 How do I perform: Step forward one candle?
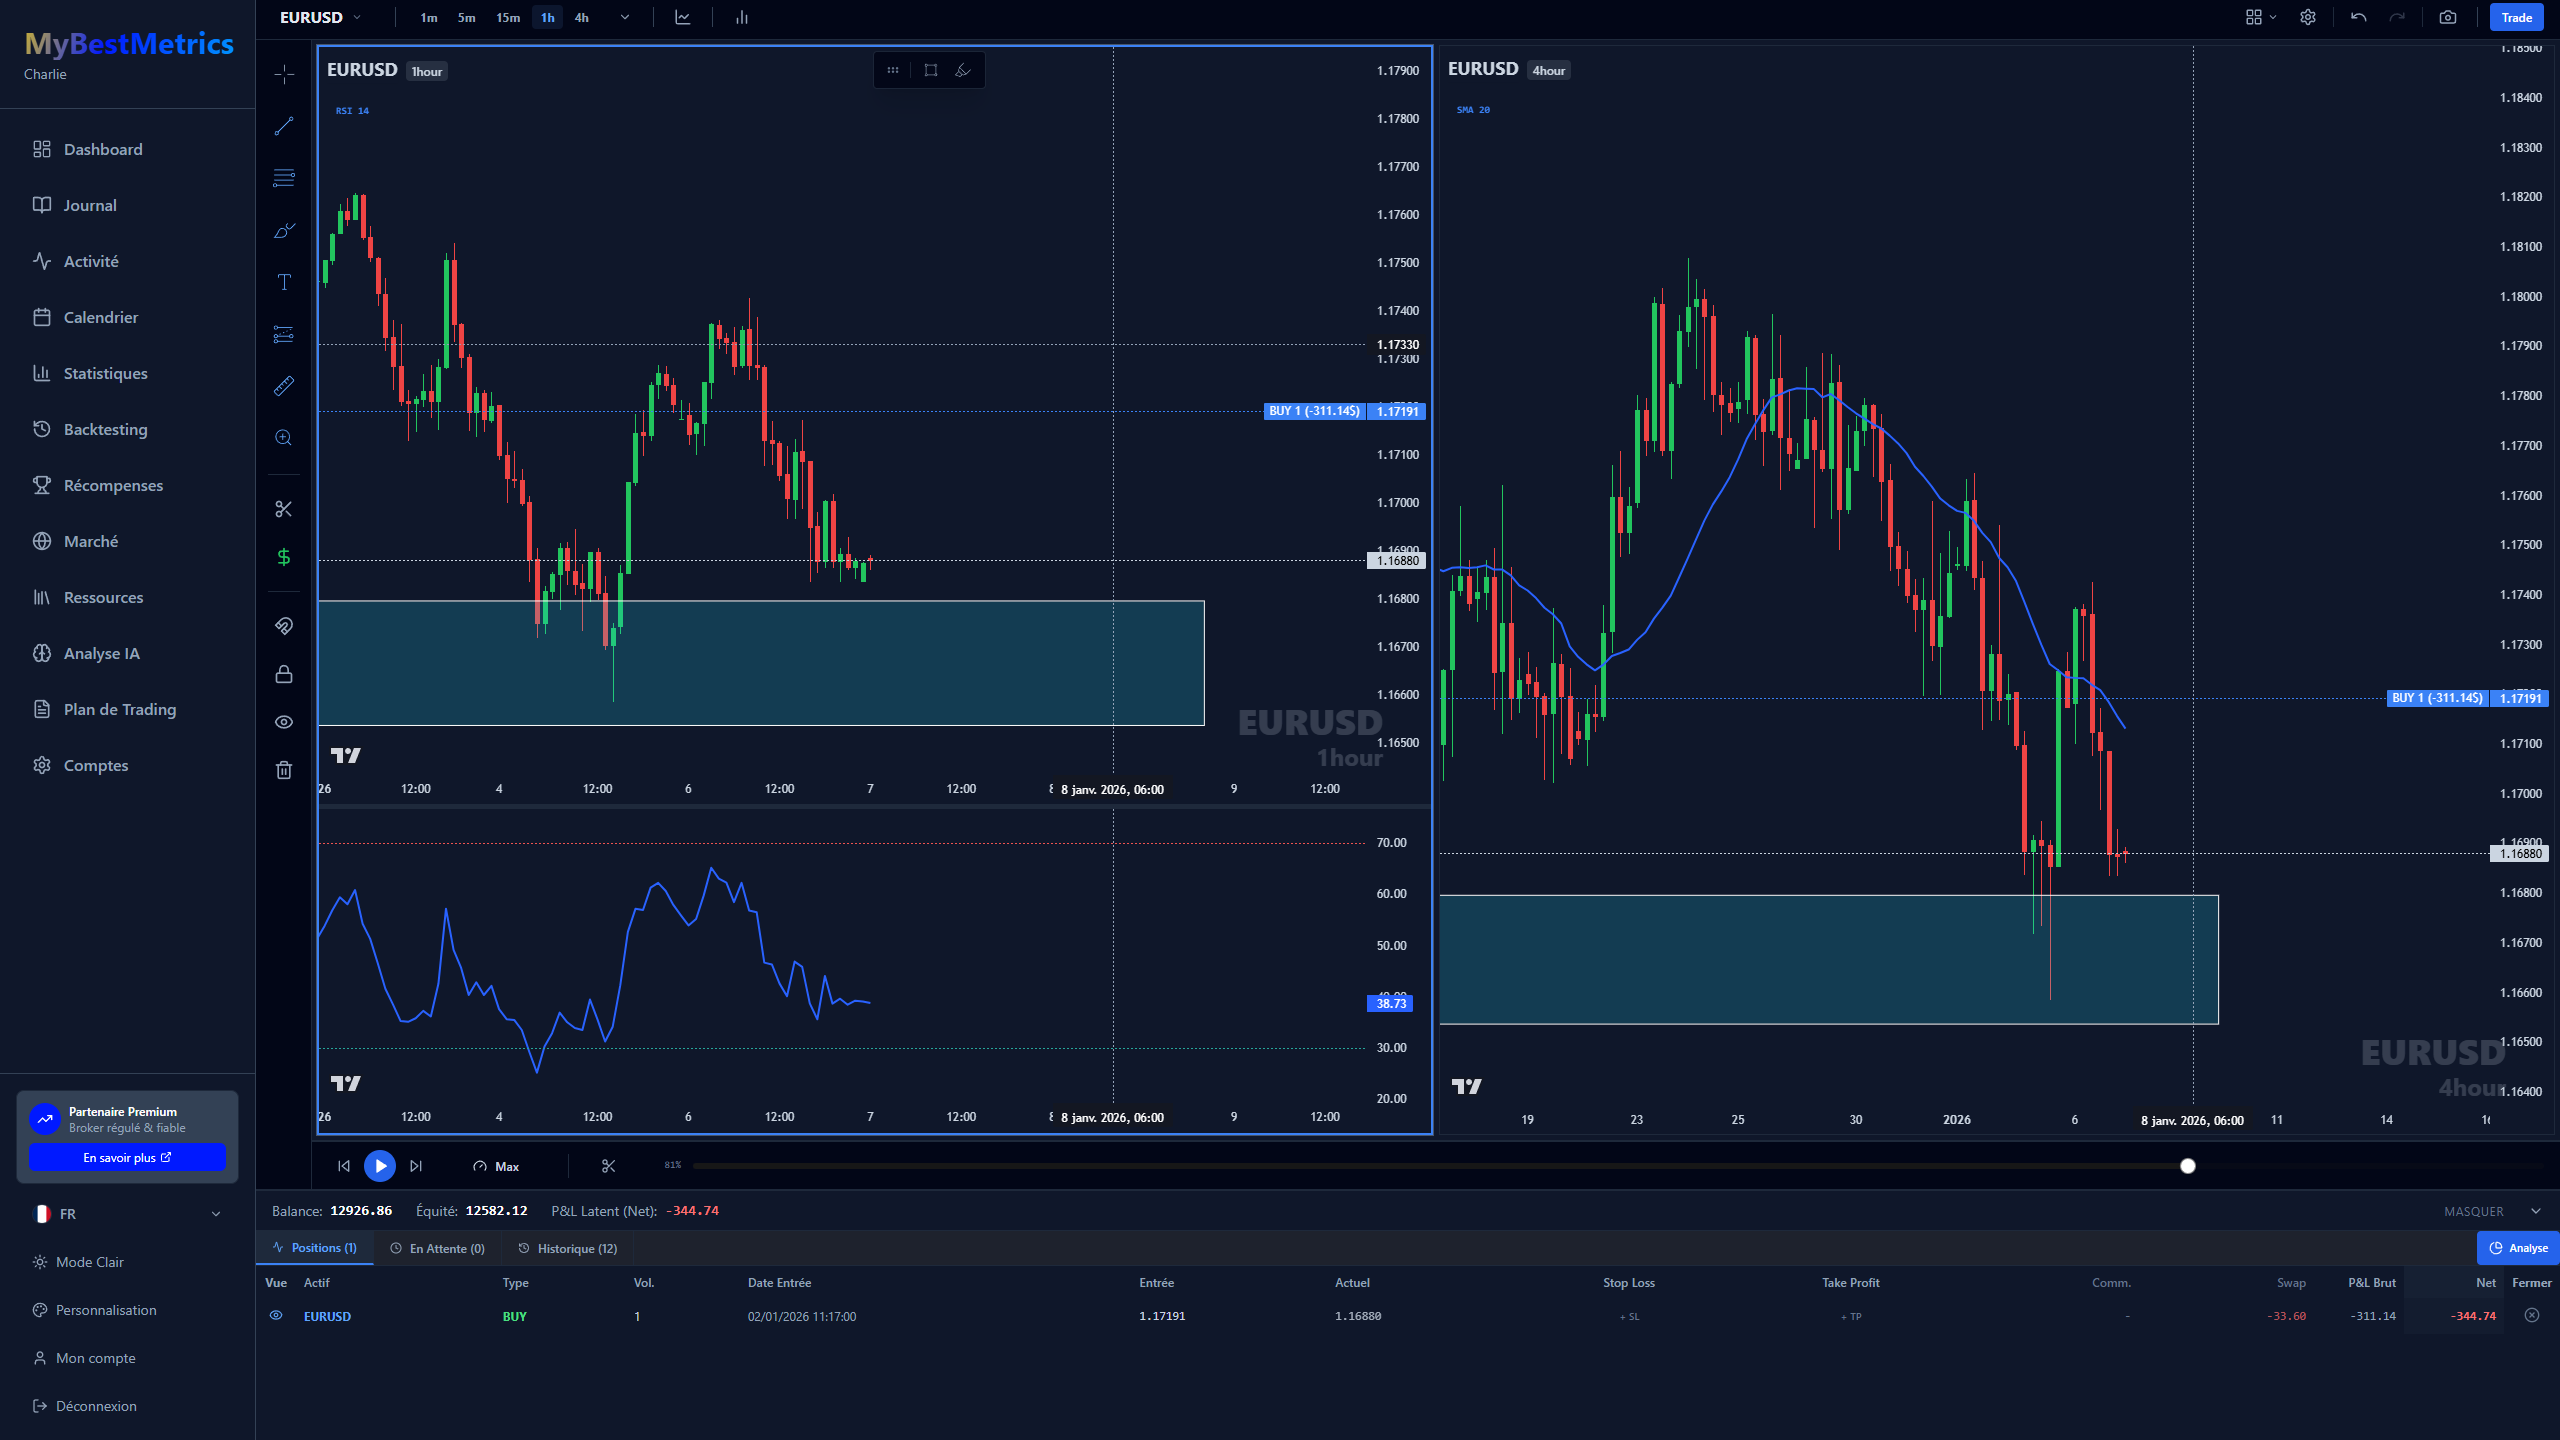(416, 1166)
